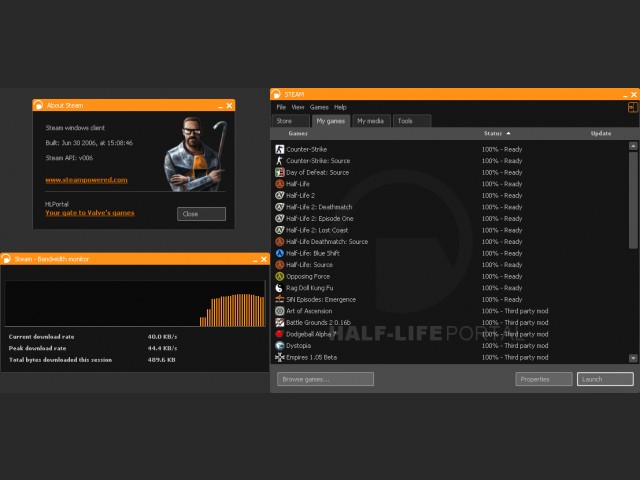Click the orange Half-Life game icon

(x=280, y=184)
